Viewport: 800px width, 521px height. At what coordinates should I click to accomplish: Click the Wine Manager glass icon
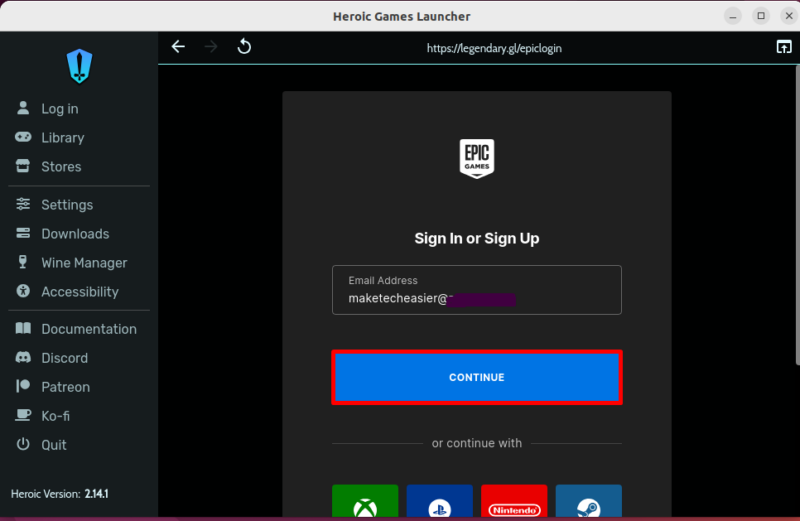23,262
